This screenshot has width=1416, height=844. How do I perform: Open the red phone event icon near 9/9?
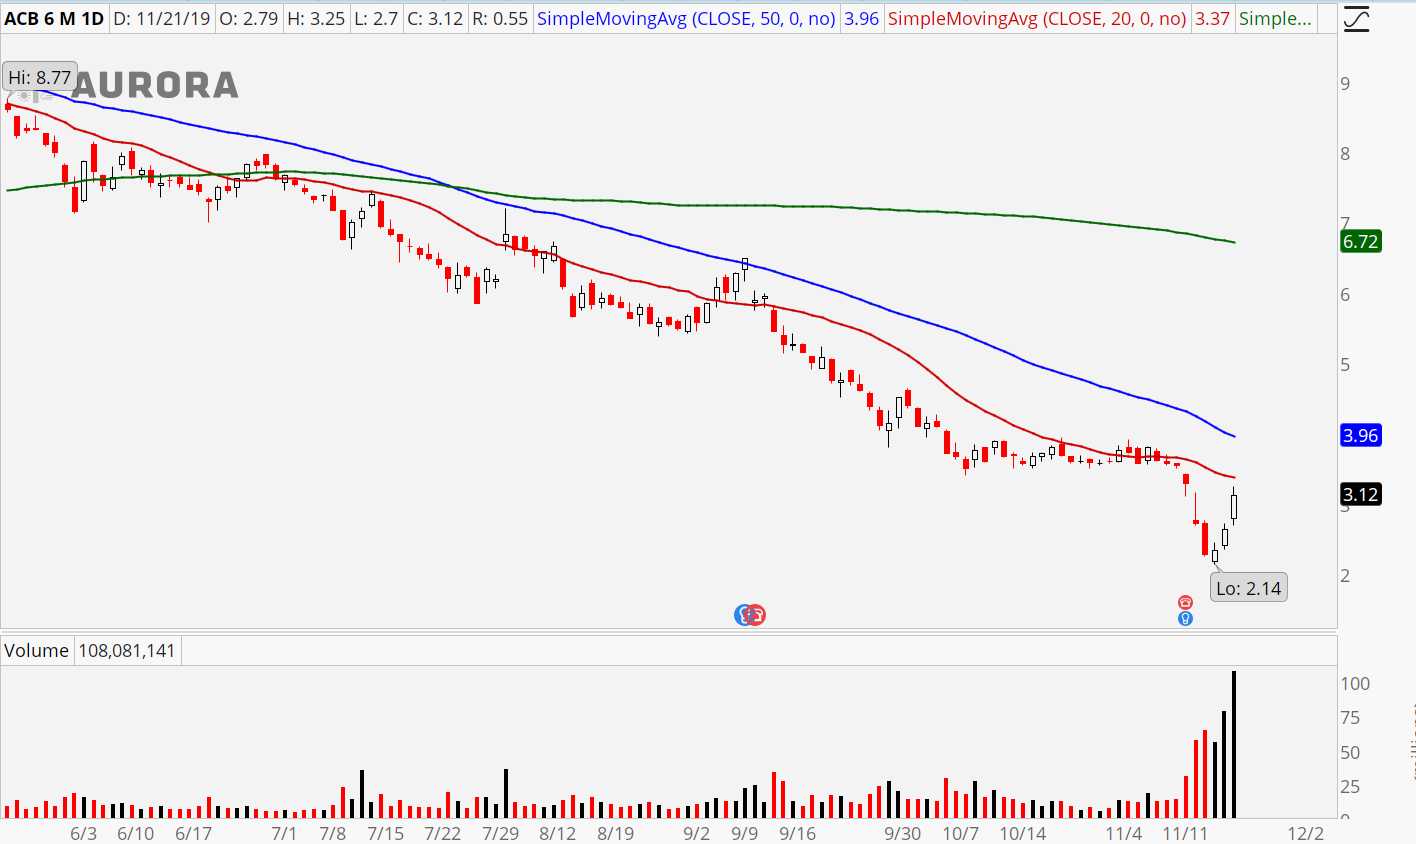pos(756,615)
